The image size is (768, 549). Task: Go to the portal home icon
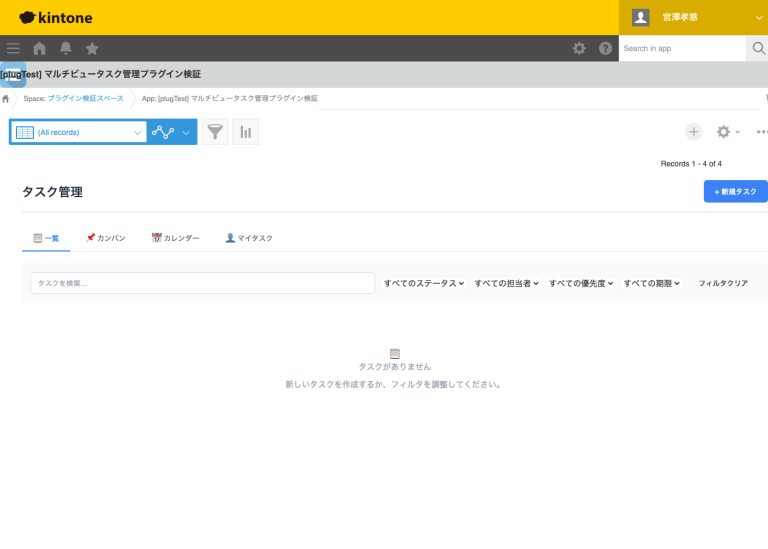(x=39, y=48)
